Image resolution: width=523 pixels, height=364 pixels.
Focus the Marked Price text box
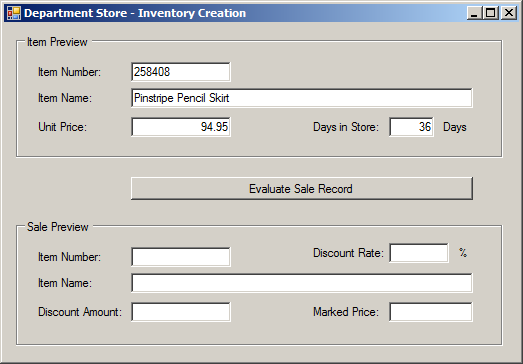click(431, 312)
